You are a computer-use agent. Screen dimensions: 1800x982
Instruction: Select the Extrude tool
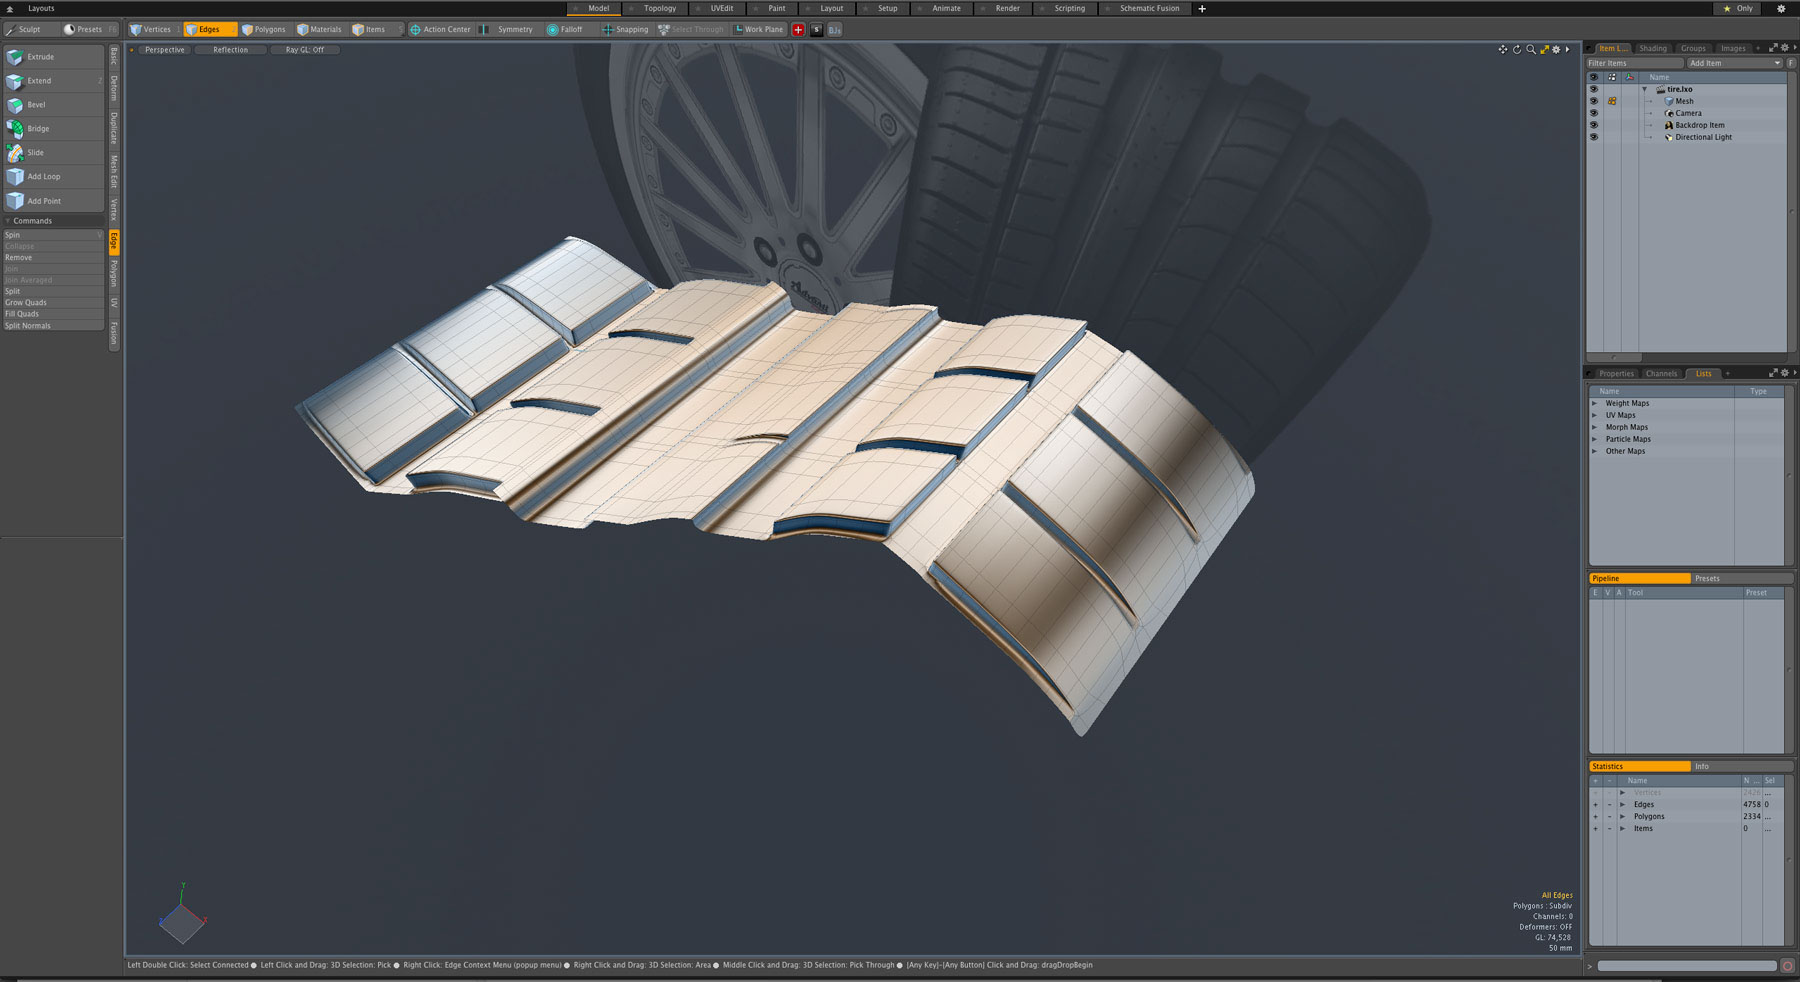[42, 57]
